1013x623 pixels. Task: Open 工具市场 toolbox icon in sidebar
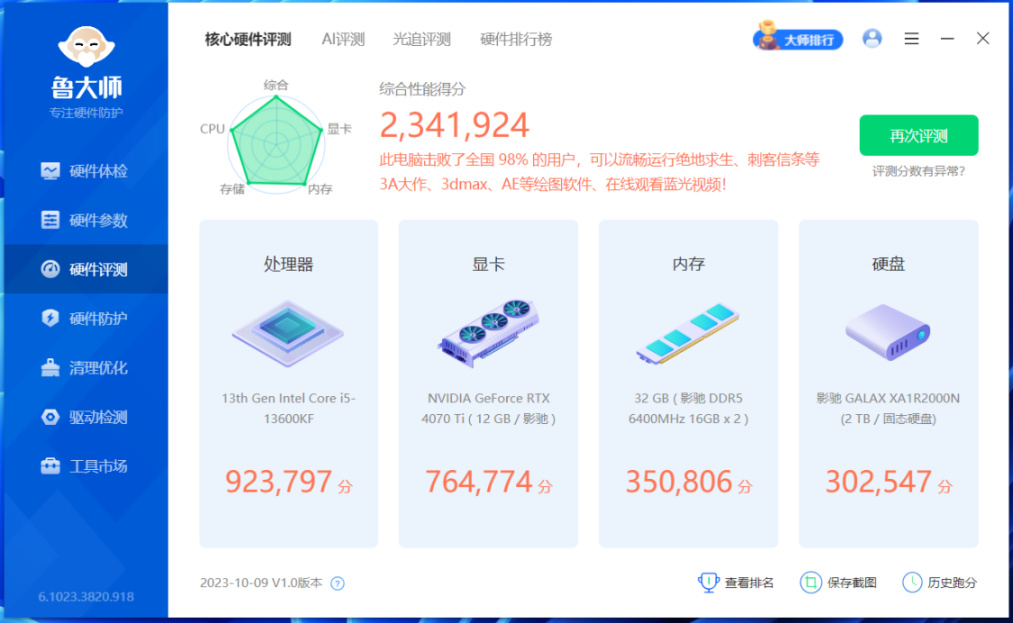[50, 466]
